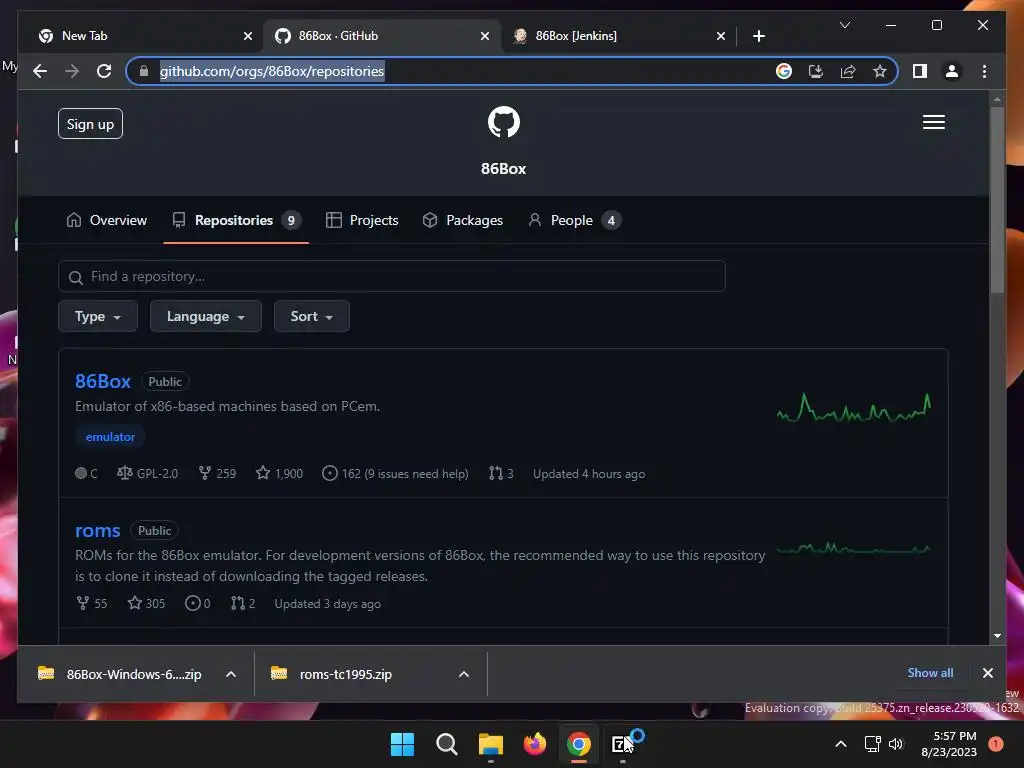This screenshot has height=768, width=1024.
Task: Click the address bar URL
Action: 272,71
